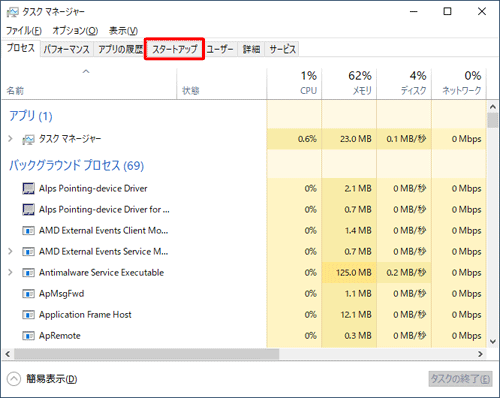Maximize the Task Manager window
Viewport: 500px width, 398px height.
click(447, 12)
